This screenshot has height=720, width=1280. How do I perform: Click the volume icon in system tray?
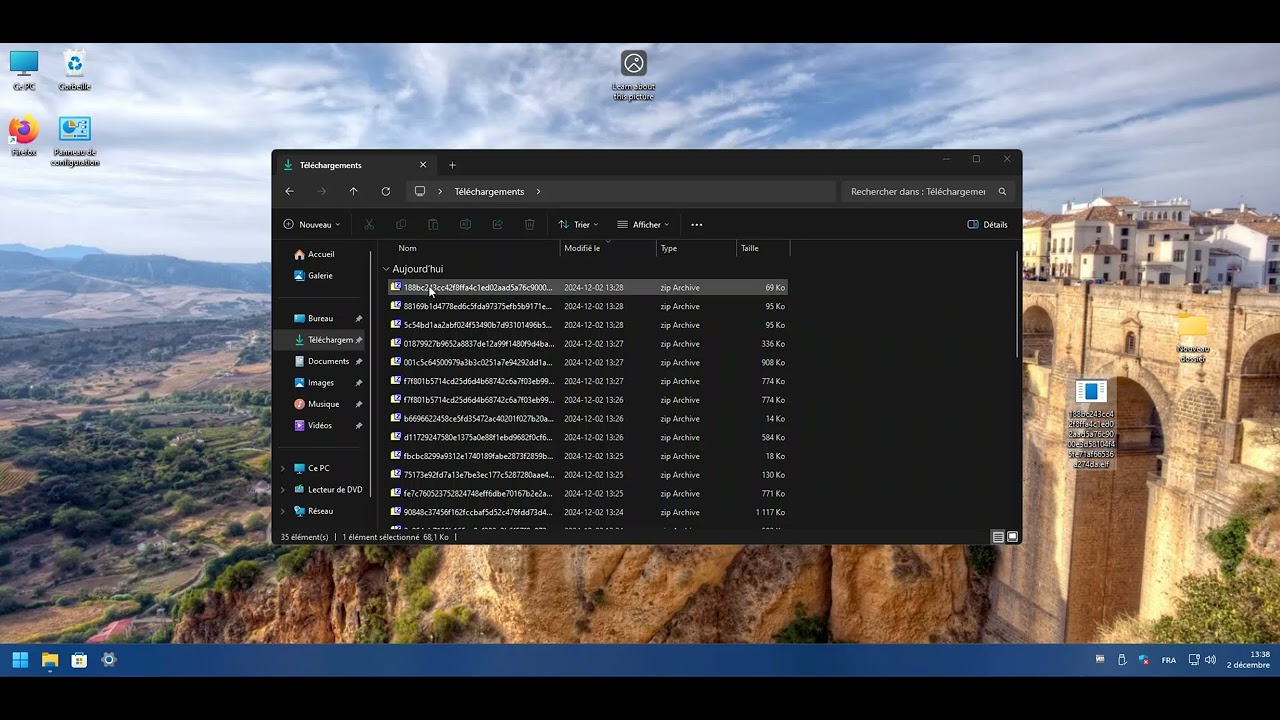click(x=1210, y=660)
